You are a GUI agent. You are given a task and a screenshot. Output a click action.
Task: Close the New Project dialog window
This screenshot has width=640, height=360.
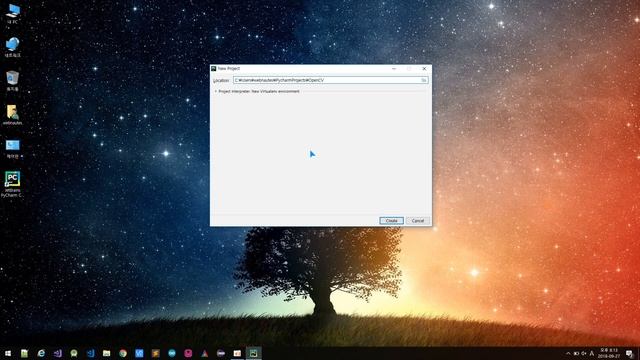(x=424, y=69)
